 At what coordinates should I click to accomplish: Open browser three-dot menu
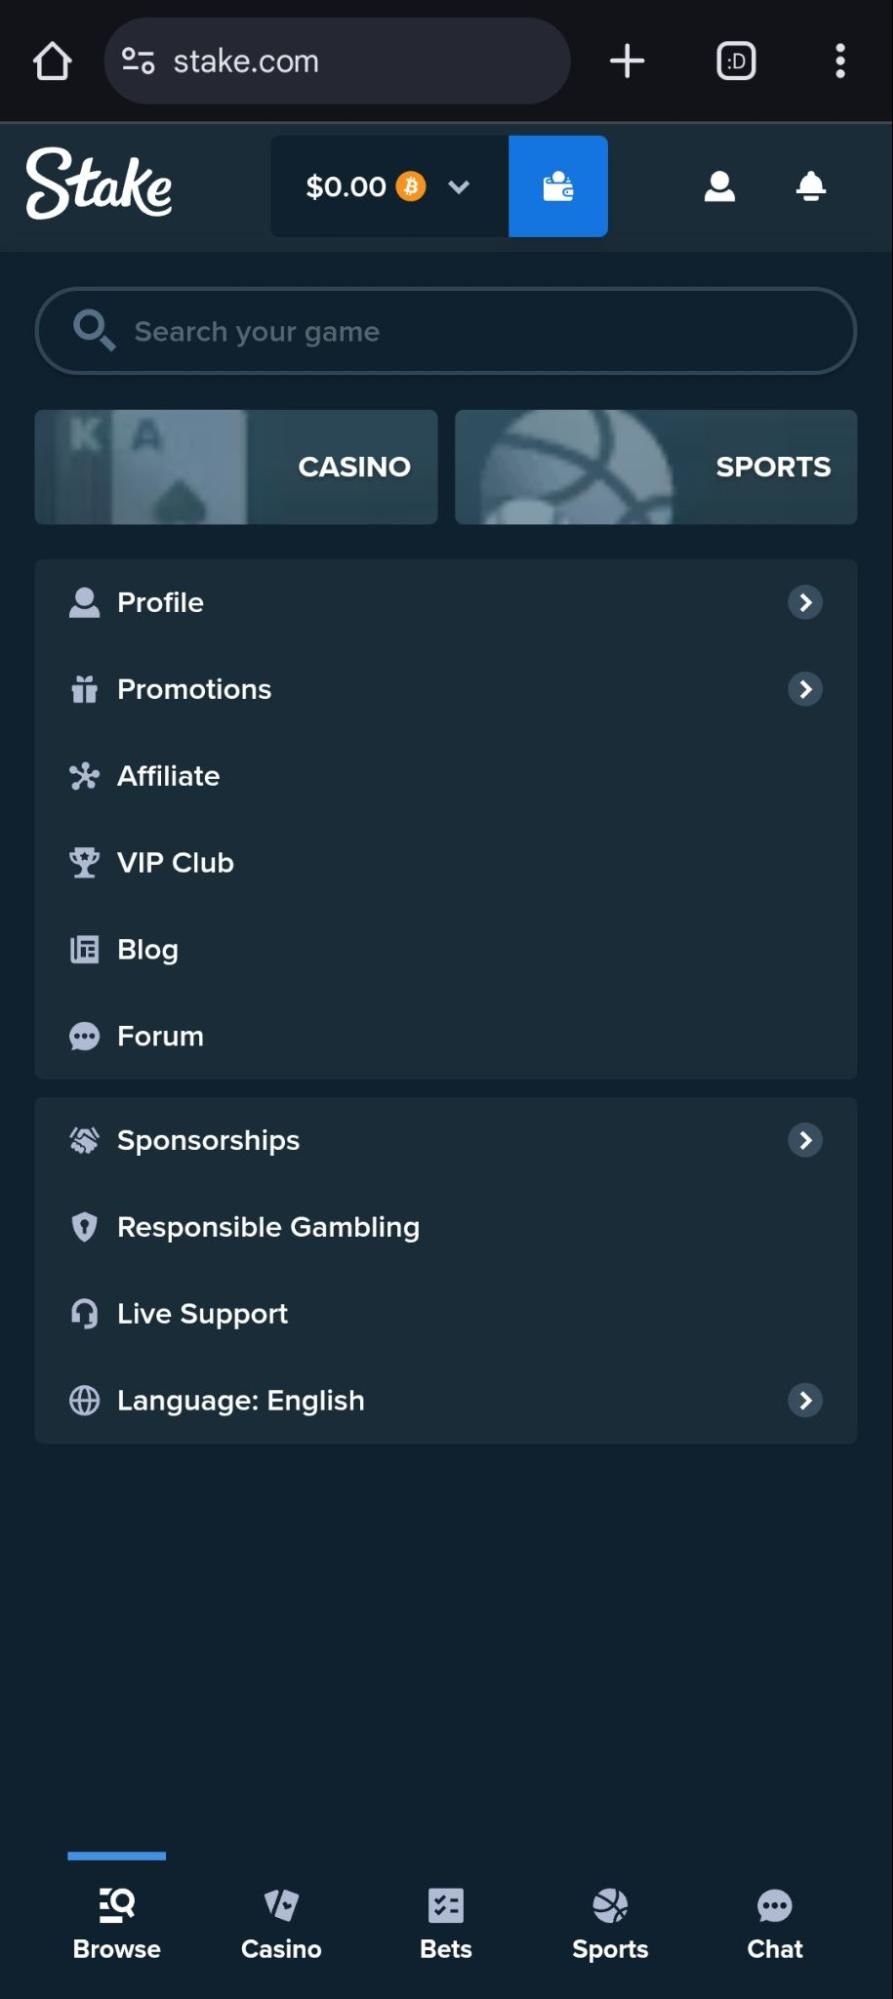[840, 61]
